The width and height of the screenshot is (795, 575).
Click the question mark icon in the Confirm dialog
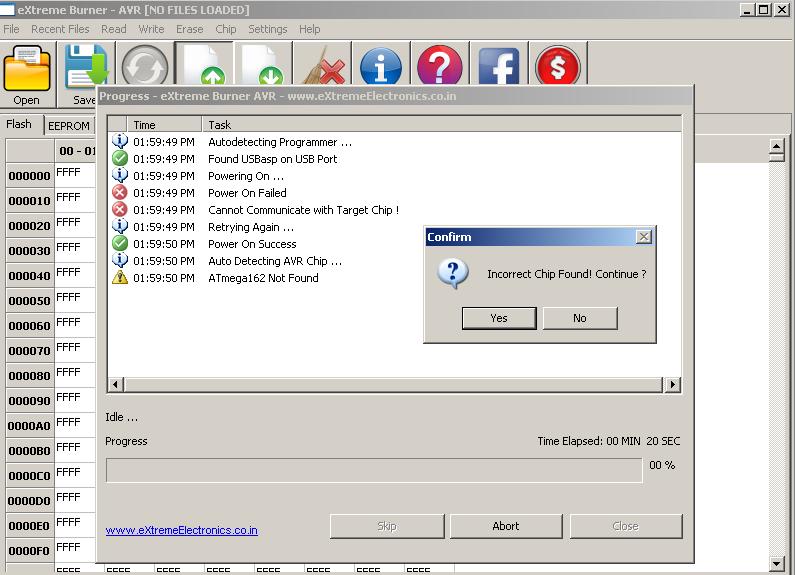coord(453,274)
